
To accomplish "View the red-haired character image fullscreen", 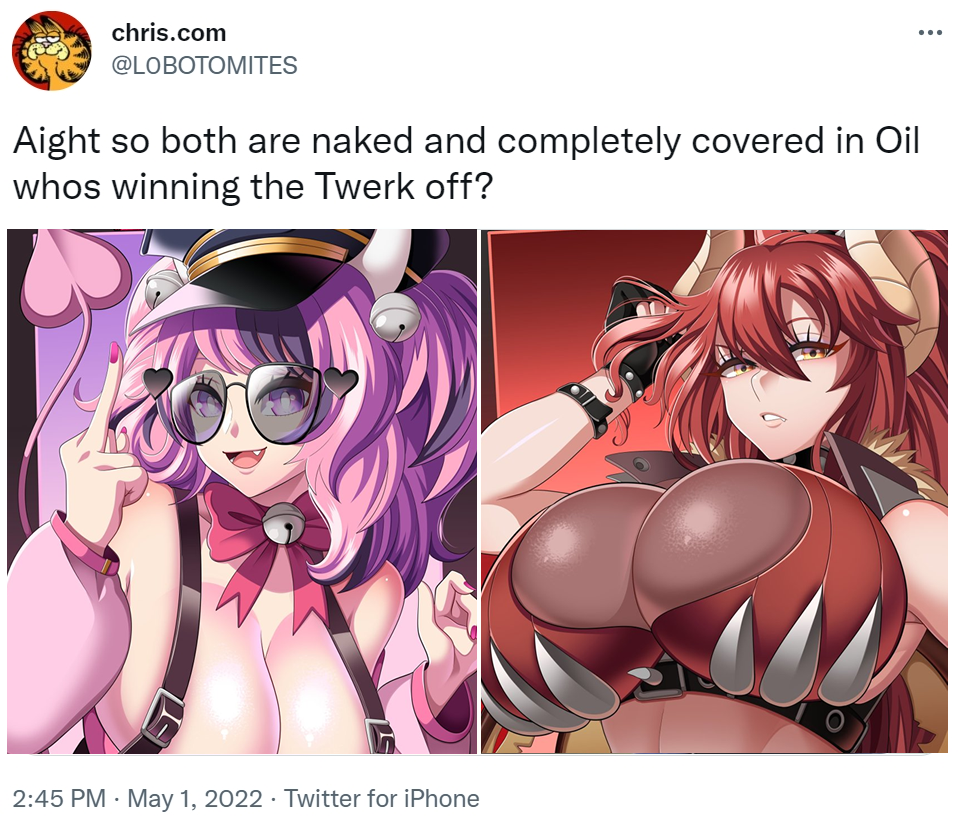I will click(x=714, y=491).
